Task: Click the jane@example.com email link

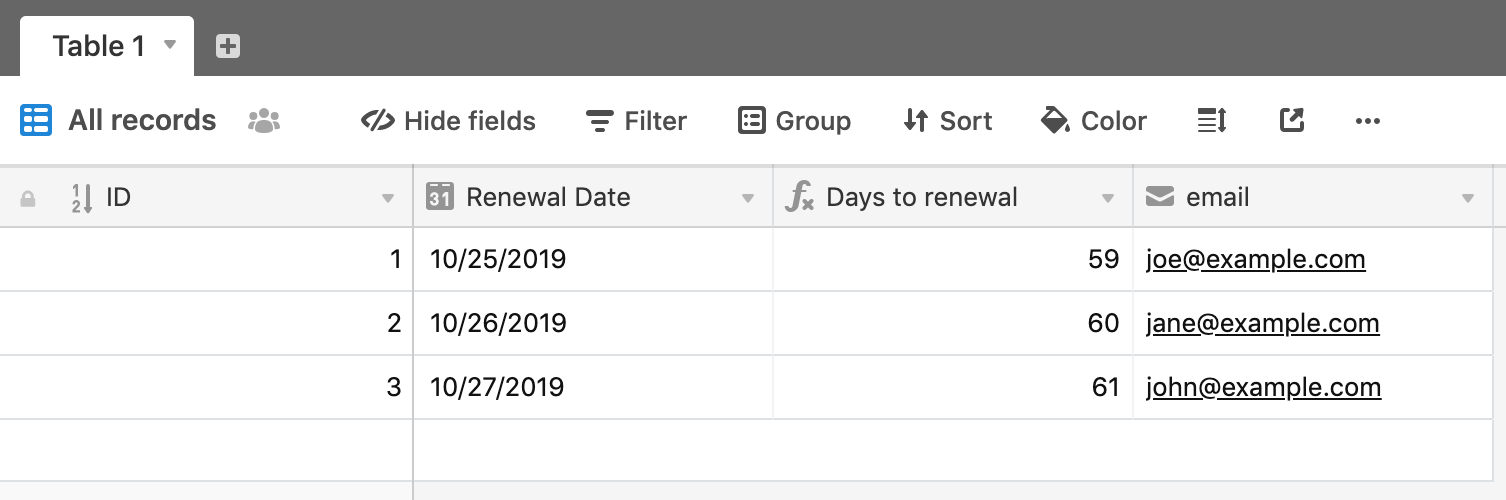Action: tap(1263, 324)
